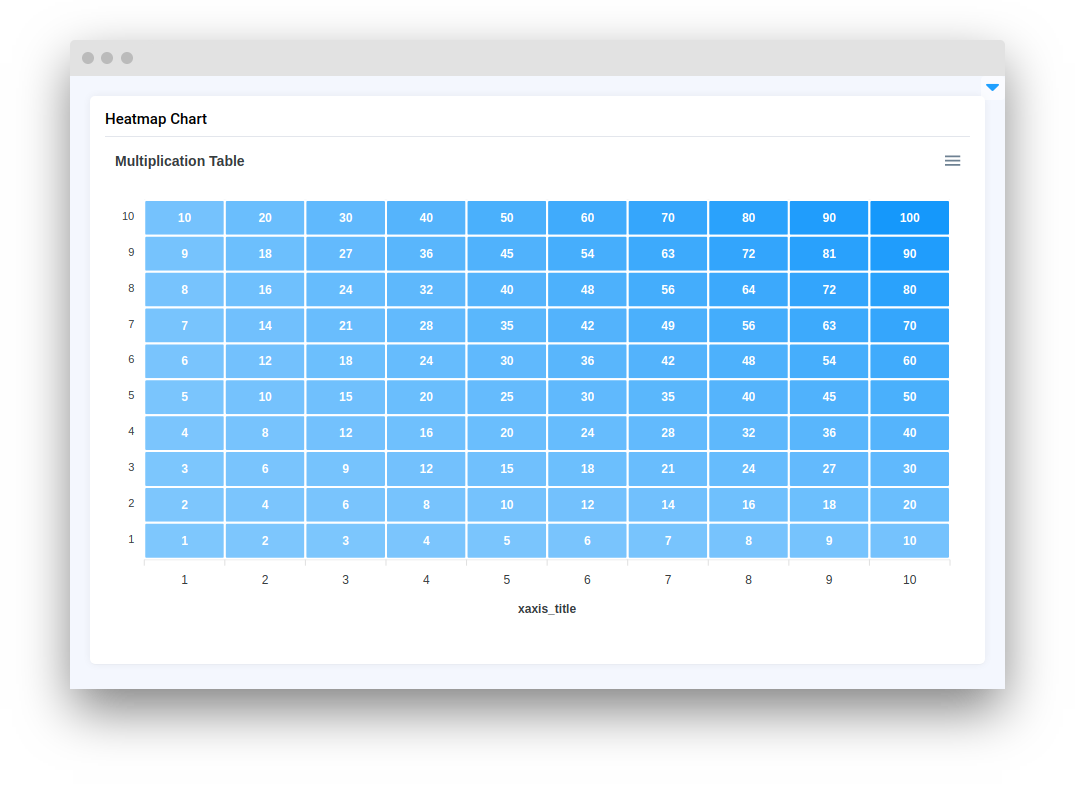Click the cell with value 1

(x=184, y=540)
